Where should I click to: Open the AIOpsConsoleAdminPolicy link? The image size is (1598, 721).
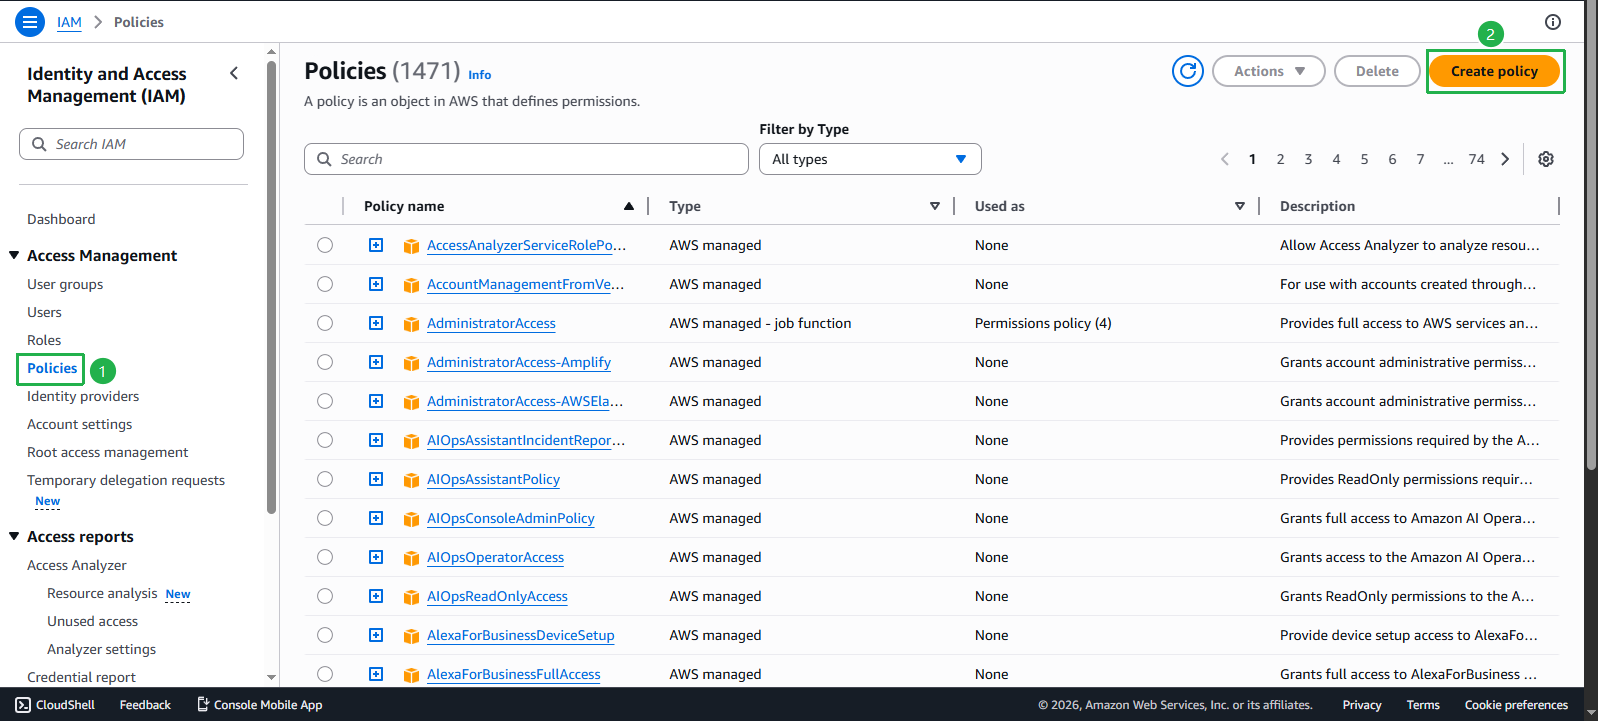click(511, 518)
